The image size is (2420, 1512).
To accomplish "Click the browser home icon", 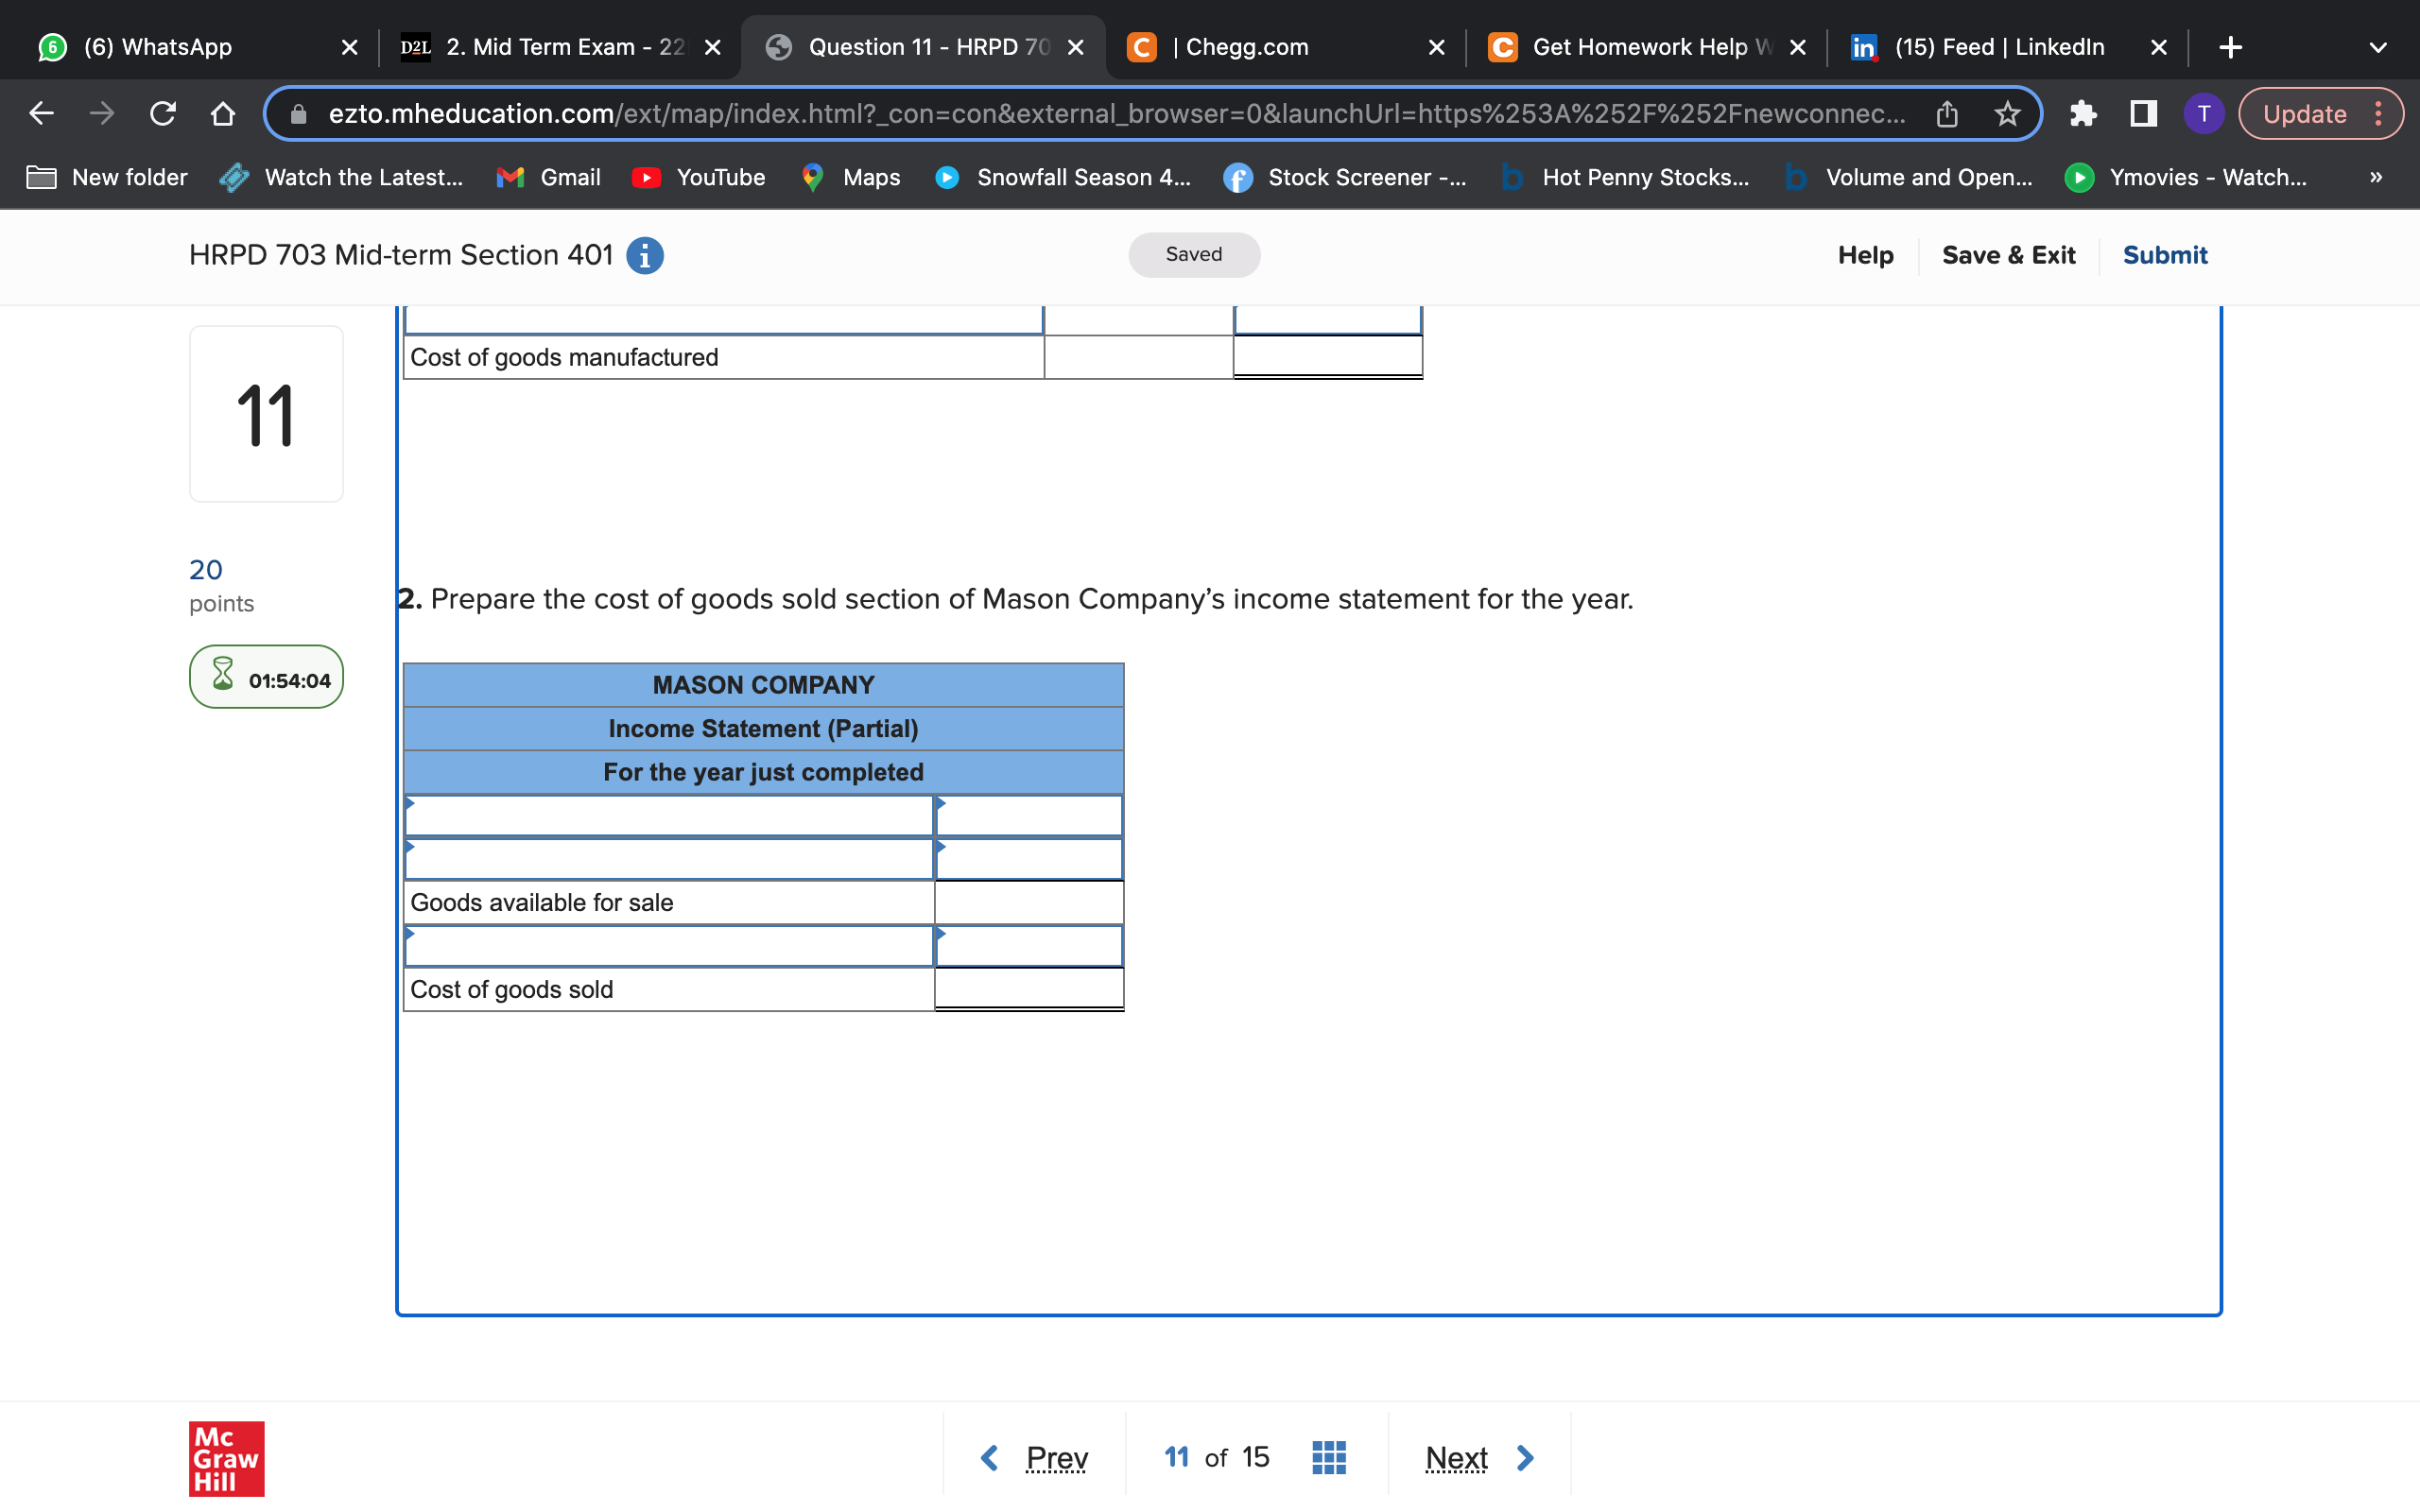I will point(222,113).
